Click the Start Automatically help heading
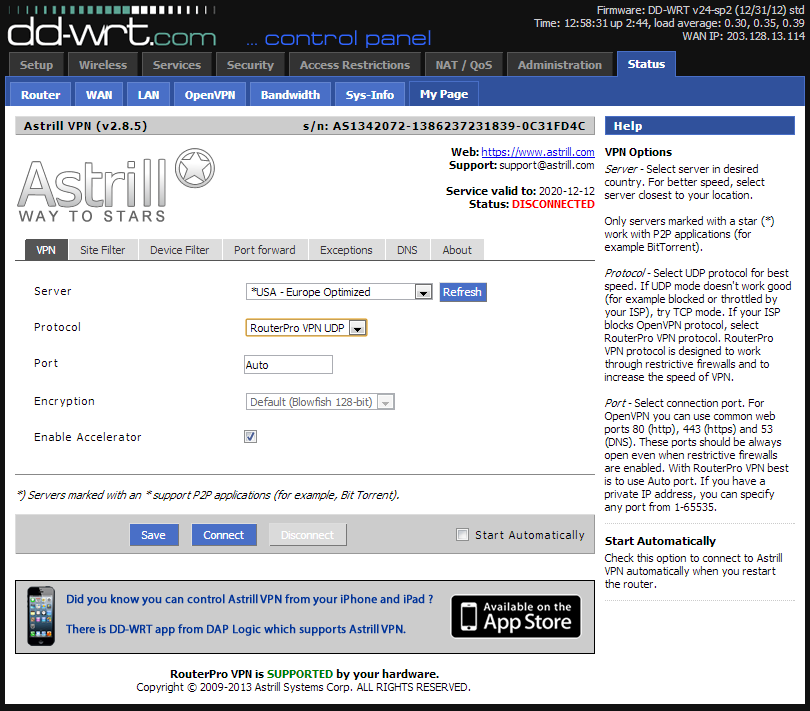 click(660, 541)
